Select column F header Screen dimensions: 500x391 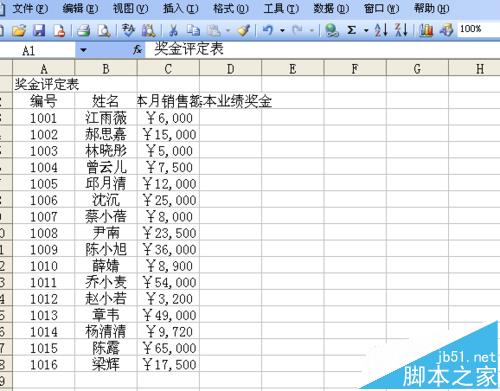point(355,68)
